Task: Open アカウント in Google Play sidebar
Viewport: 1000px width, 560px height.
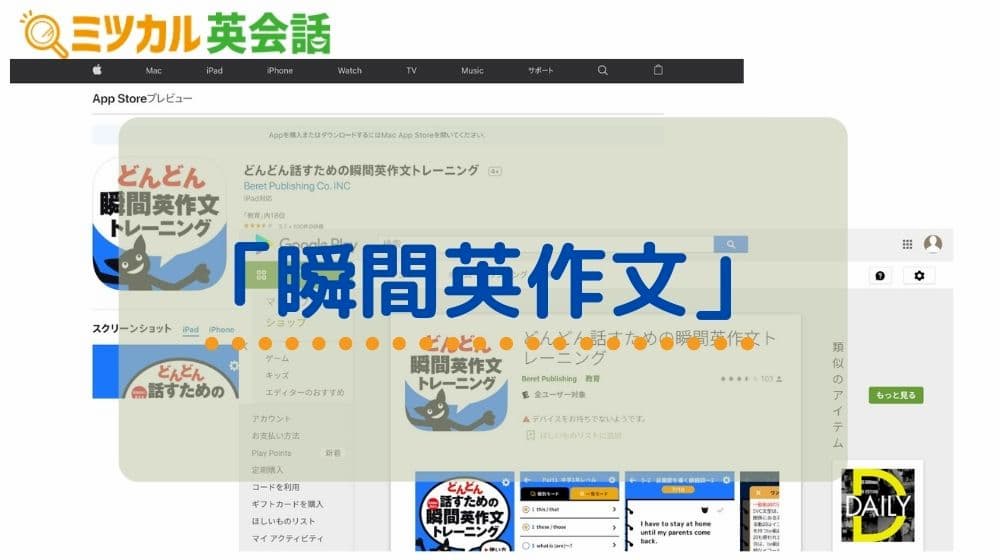Action: coord(271,419)
